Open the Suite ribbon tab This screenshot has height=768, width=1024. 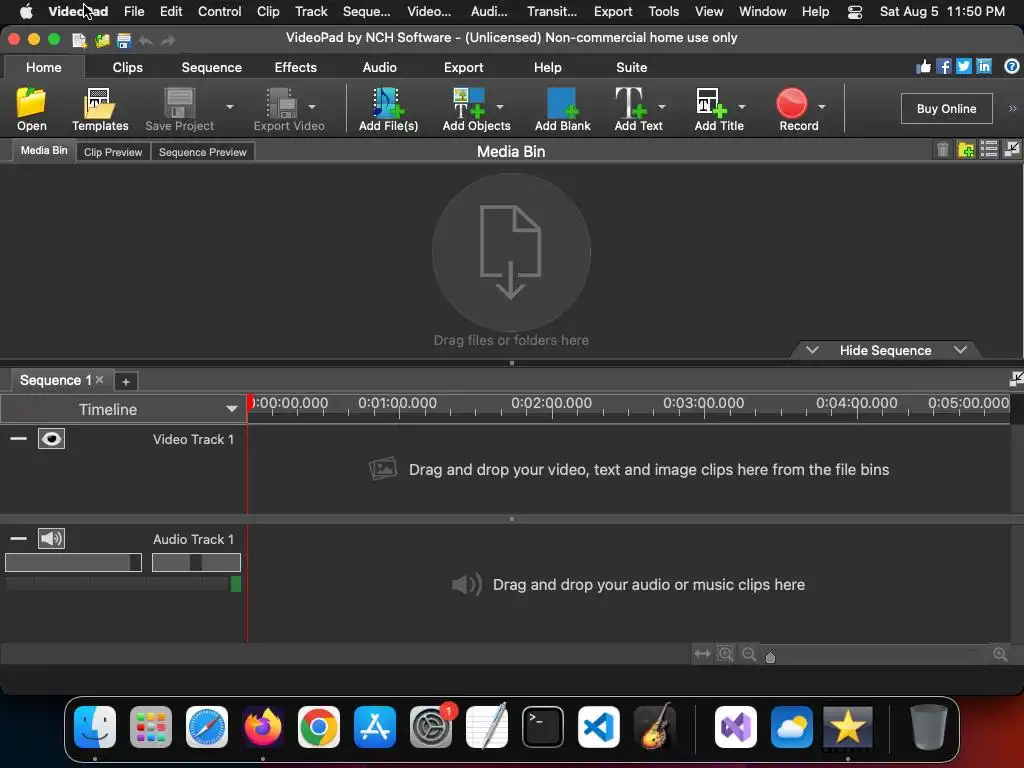pyautogui.click(x=632, y=67)
